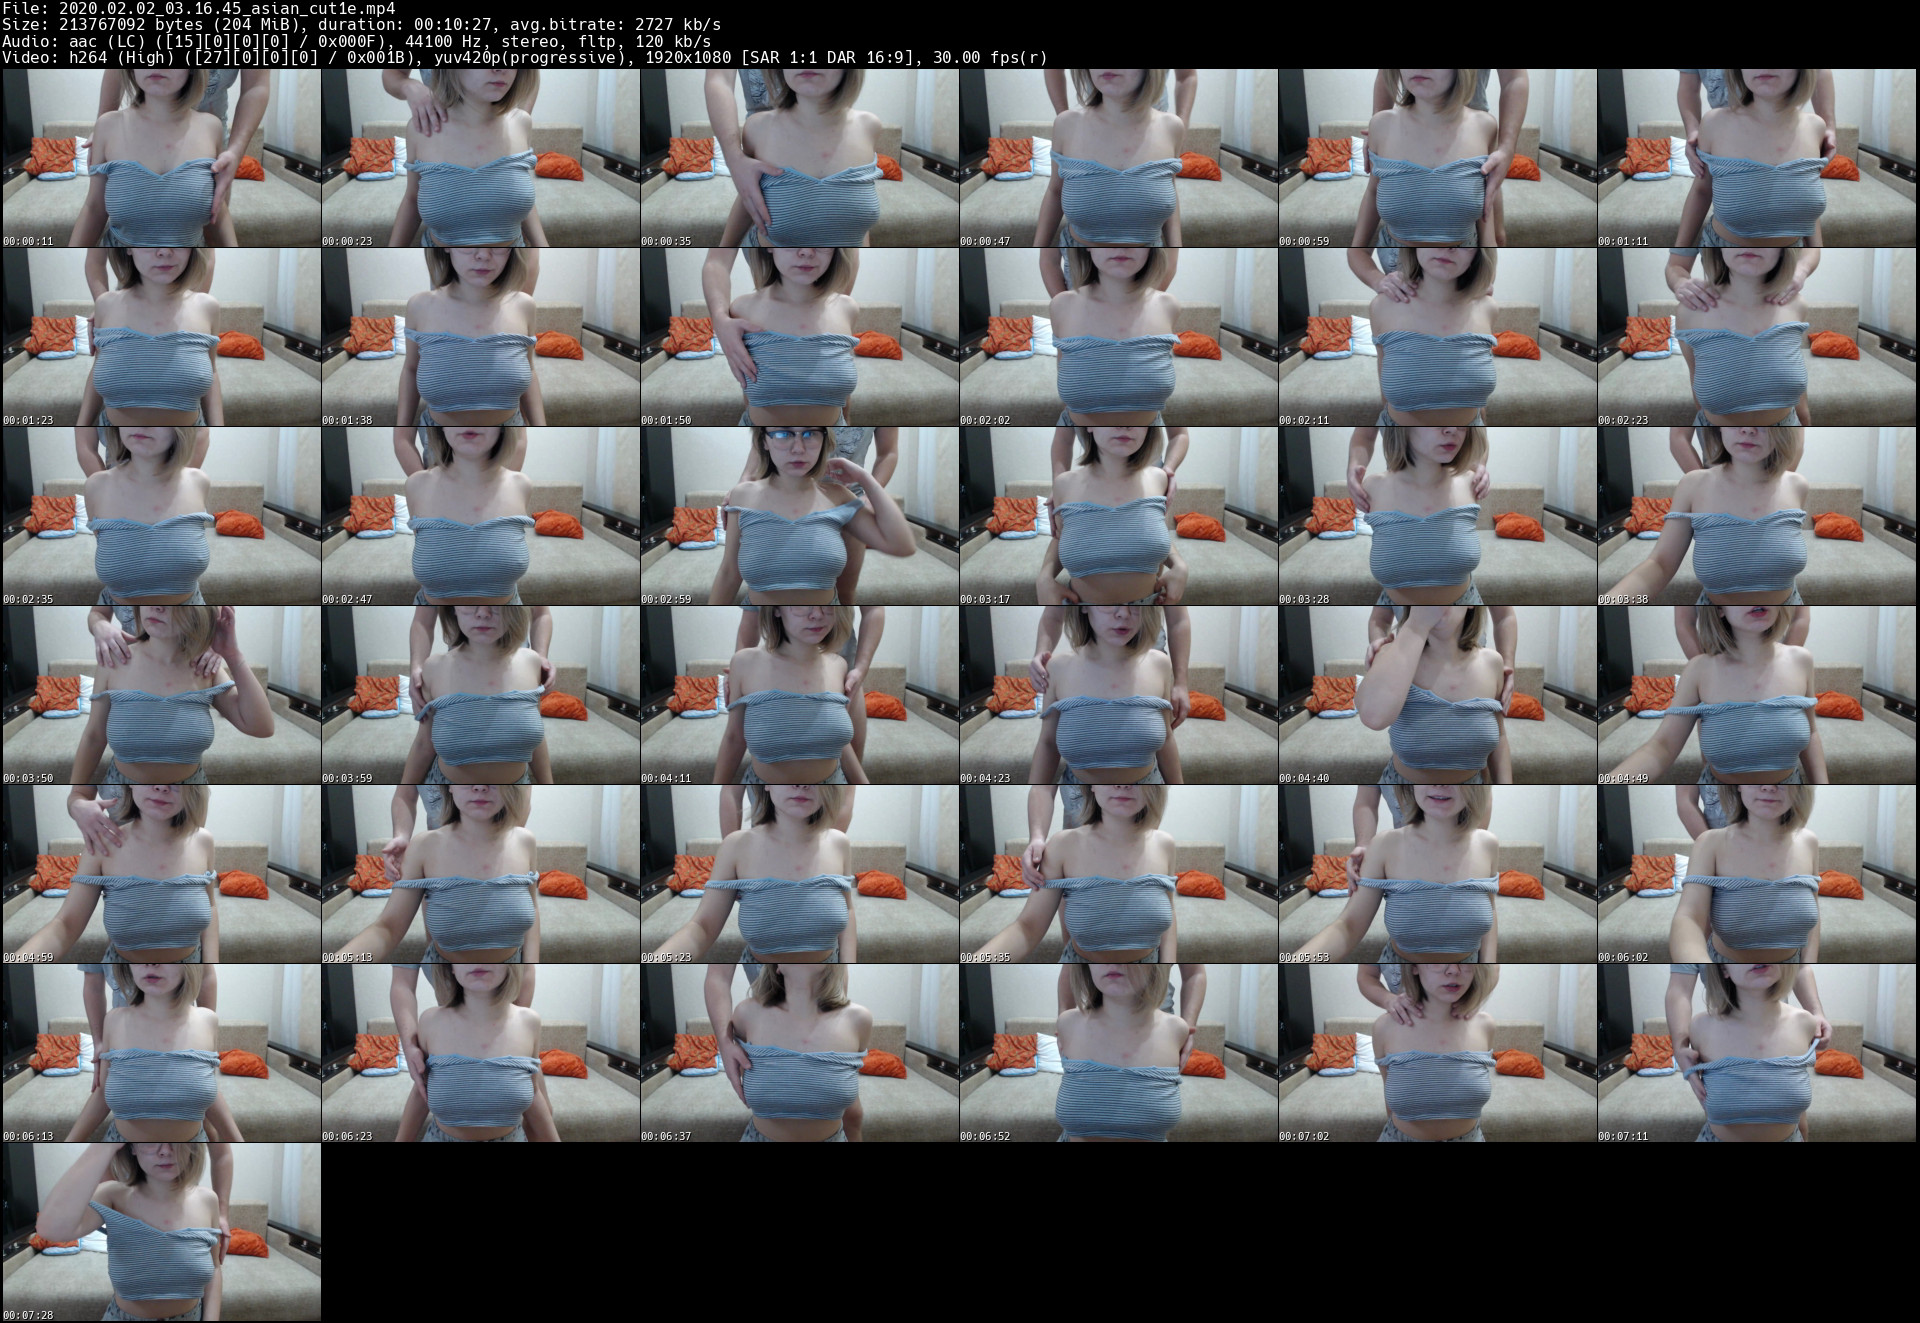View the 00:04:40 thumbnail
1920x1323 pixels.
click(1437, 695)
